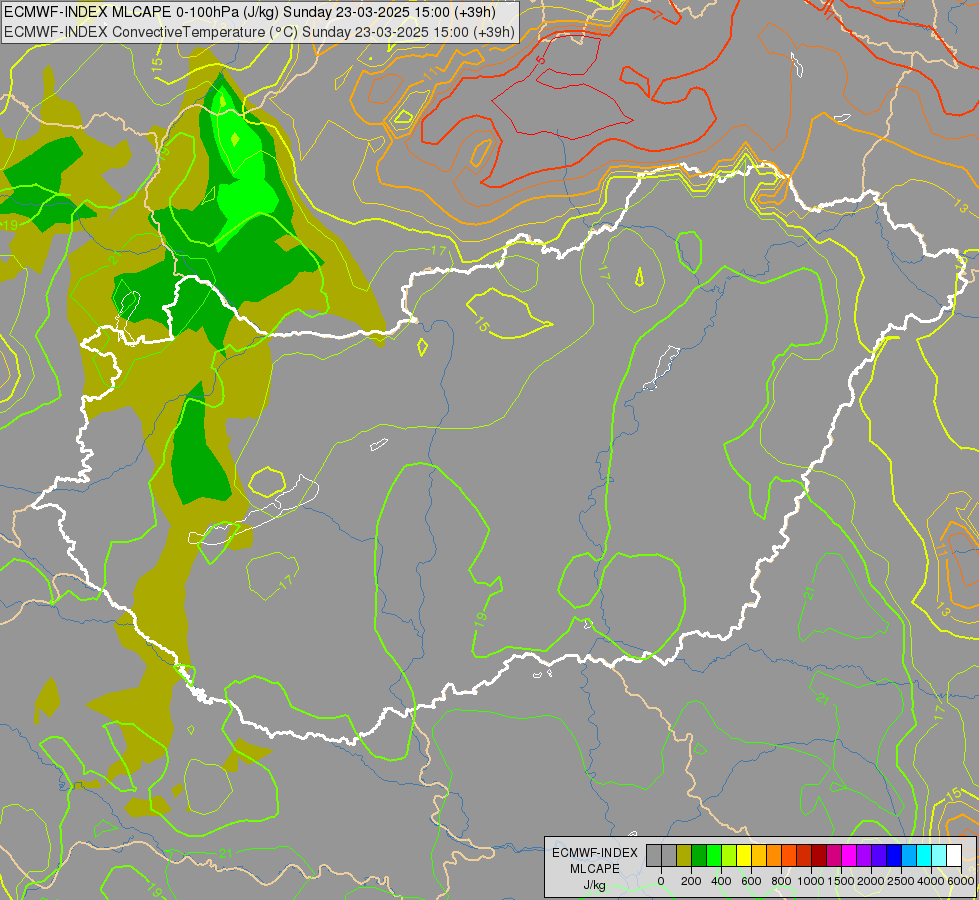This screenshot has width=979, height=900.
Task: Select the bright green legend swatch before 400
Action: 714,855
